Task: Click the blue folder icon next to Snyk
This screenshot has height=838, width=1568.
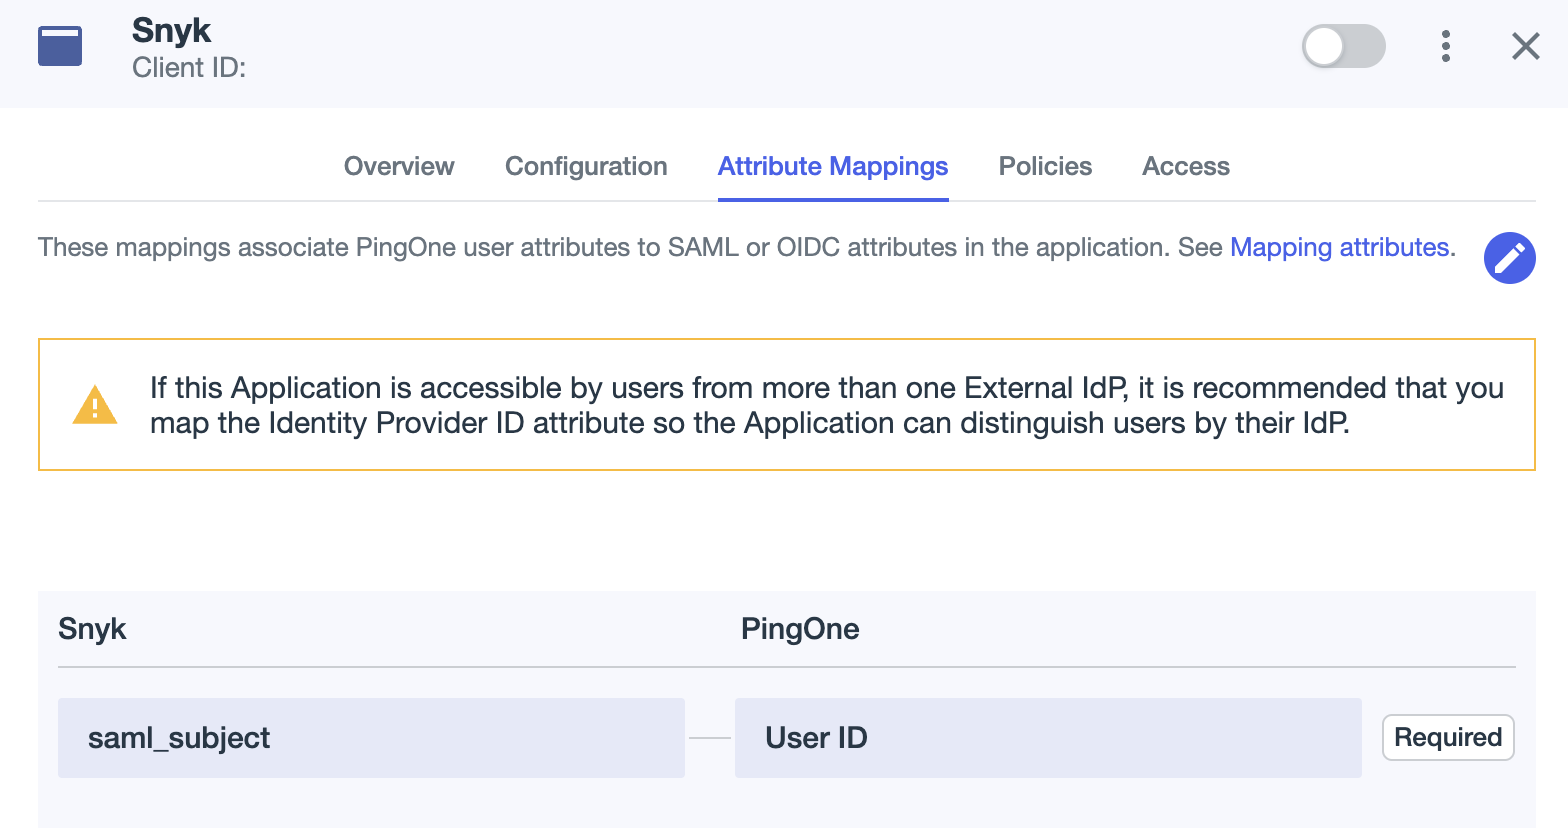Action: [59, 45]
